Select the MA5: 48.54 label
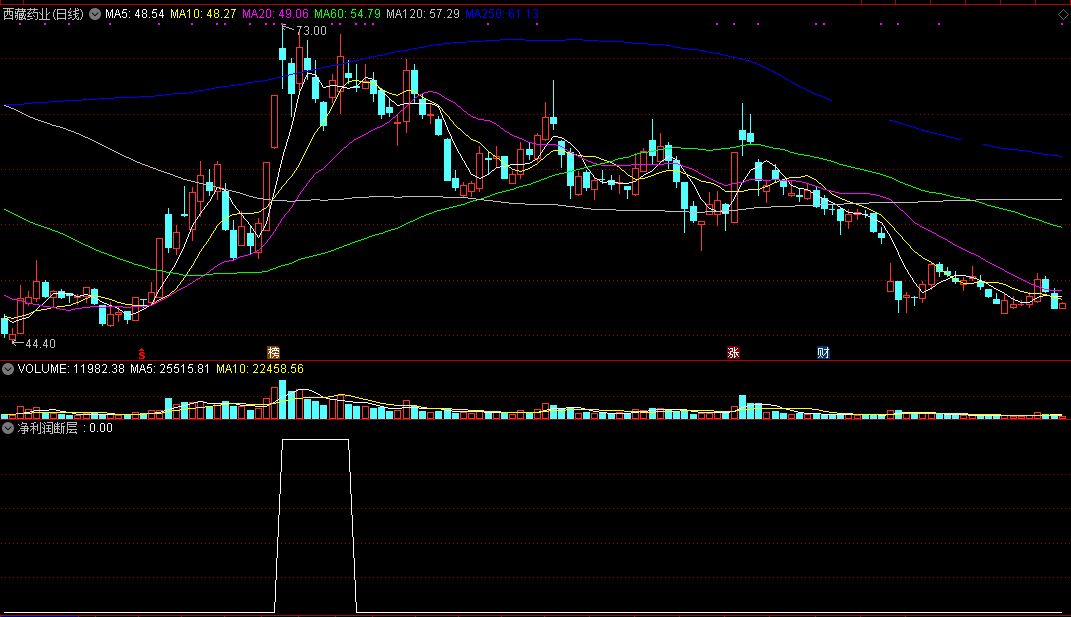Image resolution: width=1071 pixels, height=617 pixels. pyautogui.click(x=135, y=14)
